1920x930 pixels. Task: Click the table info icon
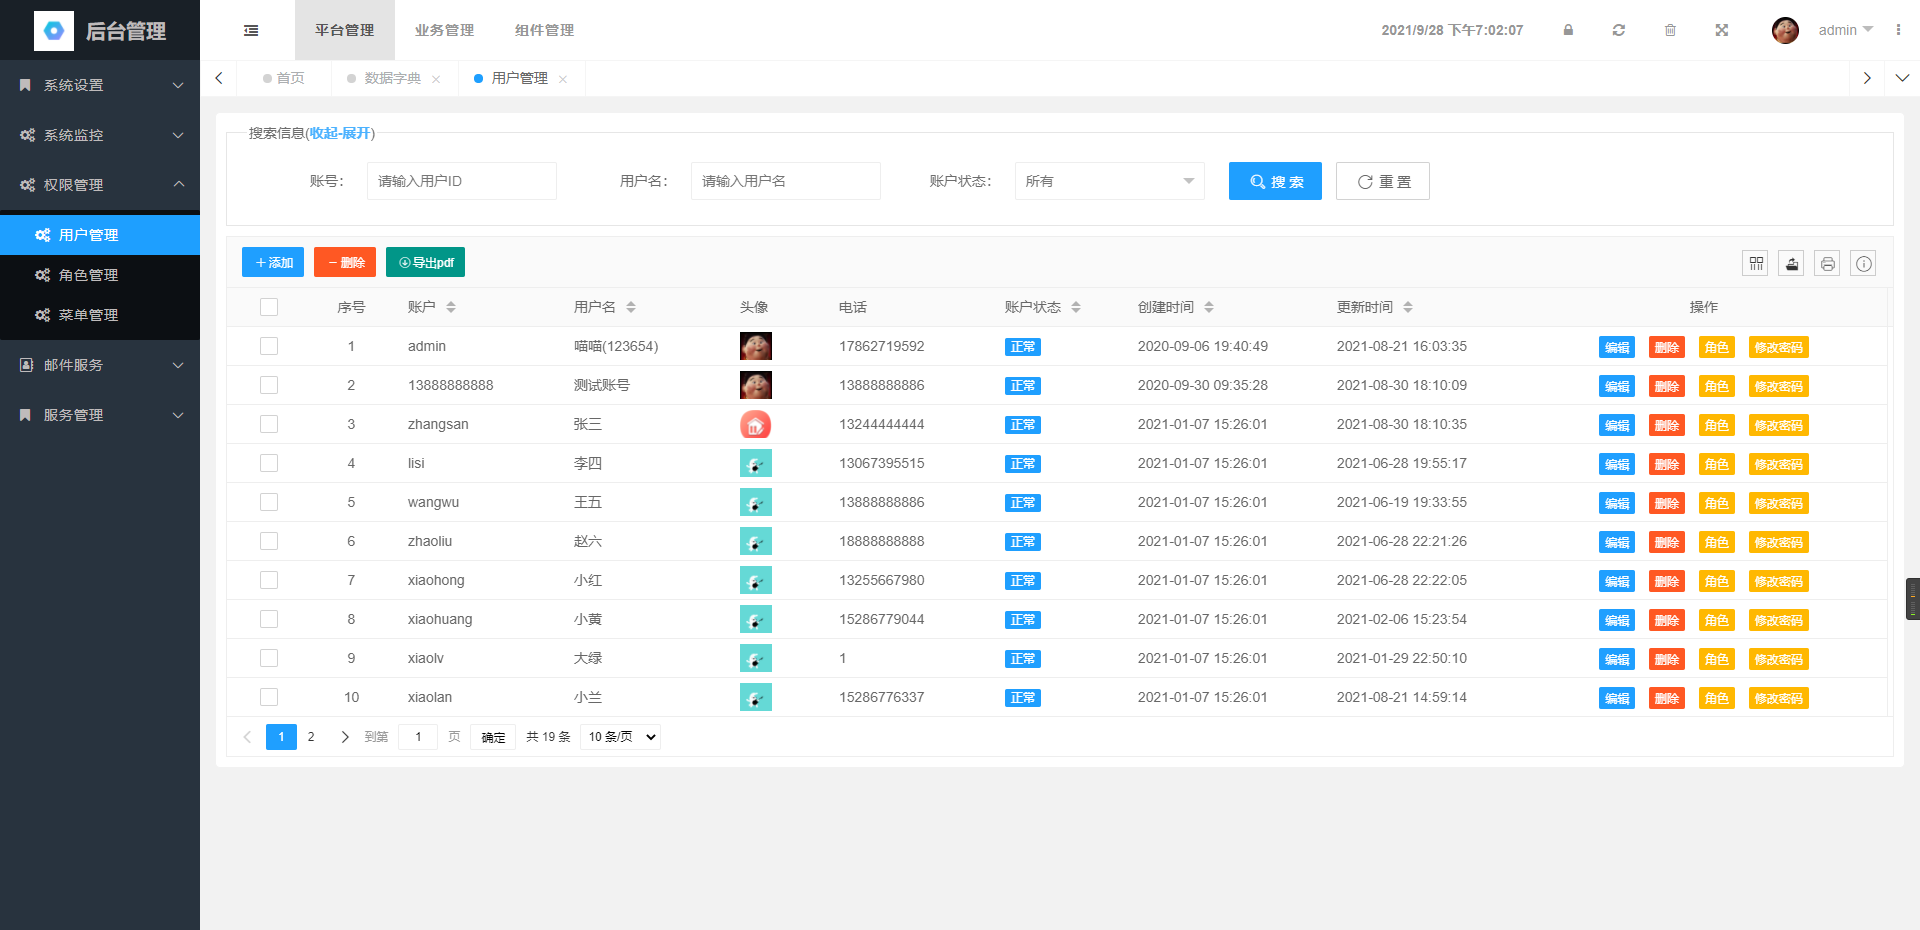[1863, 264]
